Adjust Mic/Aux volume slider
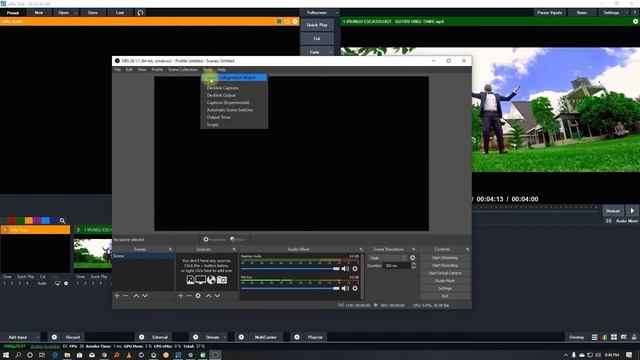The height and width of the screenshot is (360, 640). [290, 288]
